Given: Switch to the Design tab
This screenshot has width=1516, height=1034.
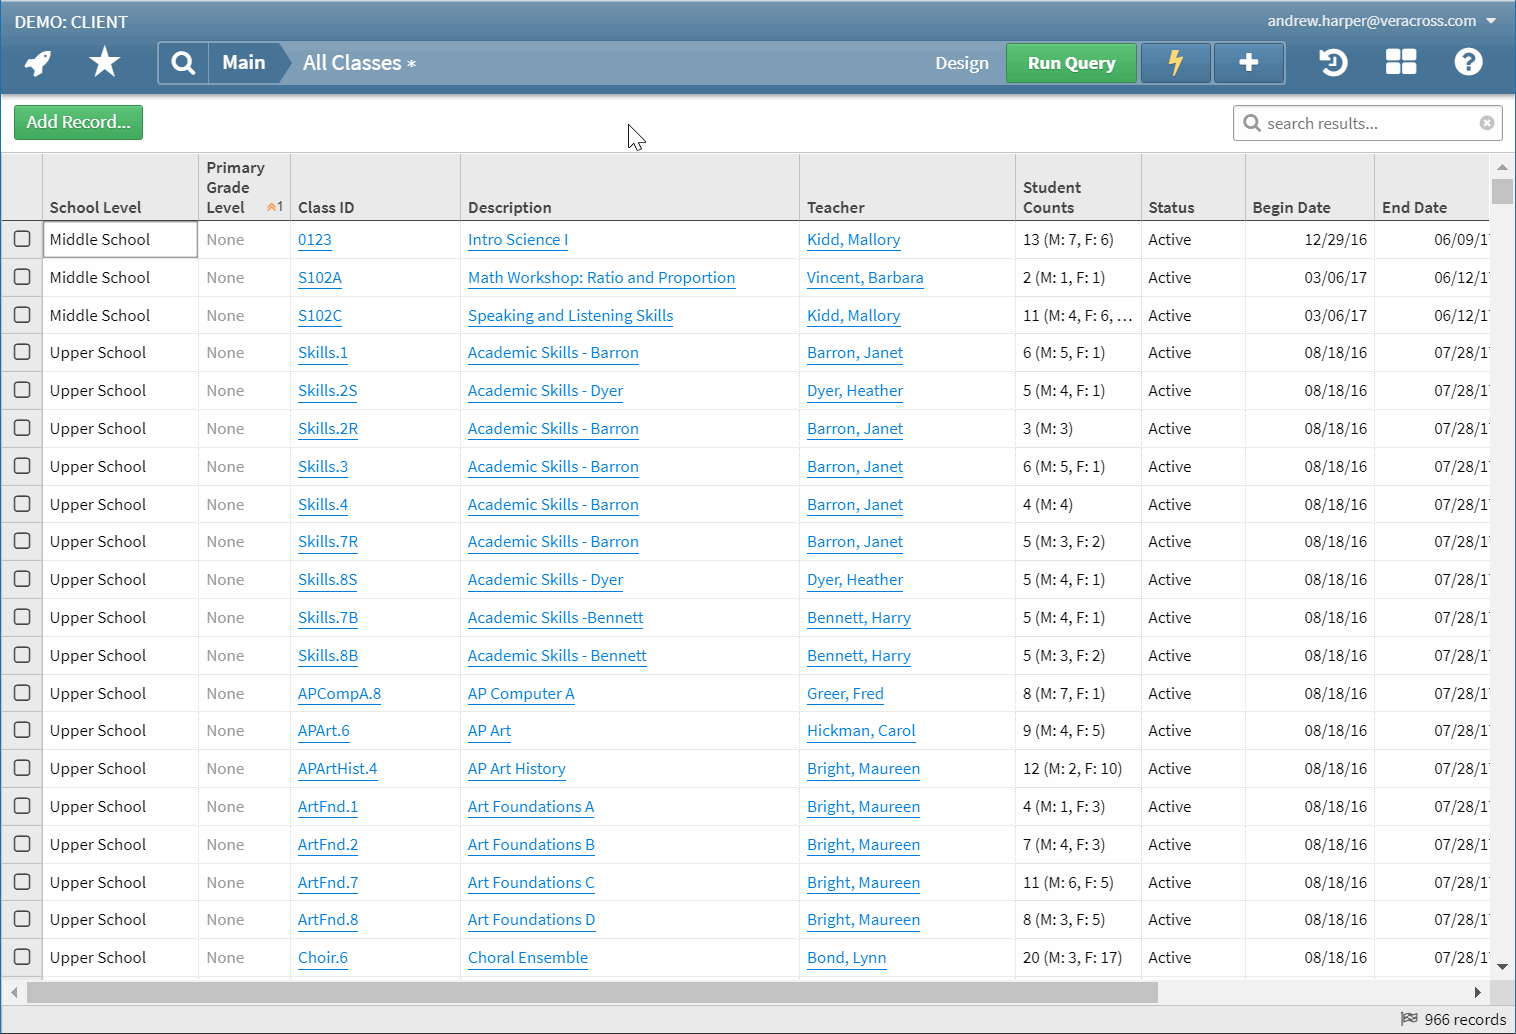Looking at the screenshot, I should tap(961, 62).
